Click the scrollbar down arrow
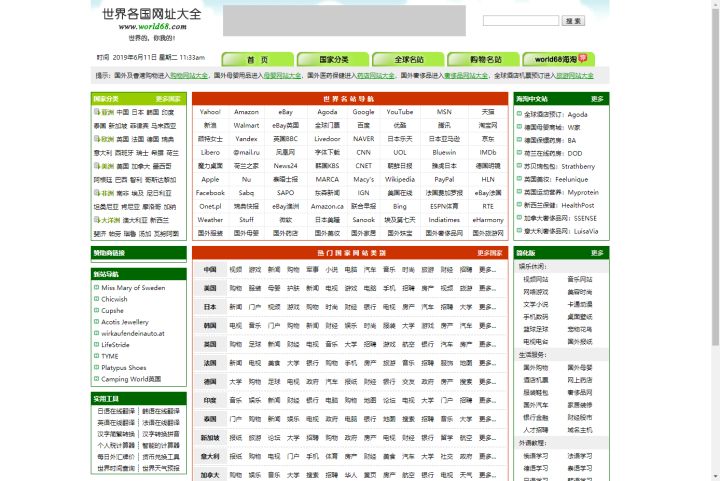 coord(715,477)
